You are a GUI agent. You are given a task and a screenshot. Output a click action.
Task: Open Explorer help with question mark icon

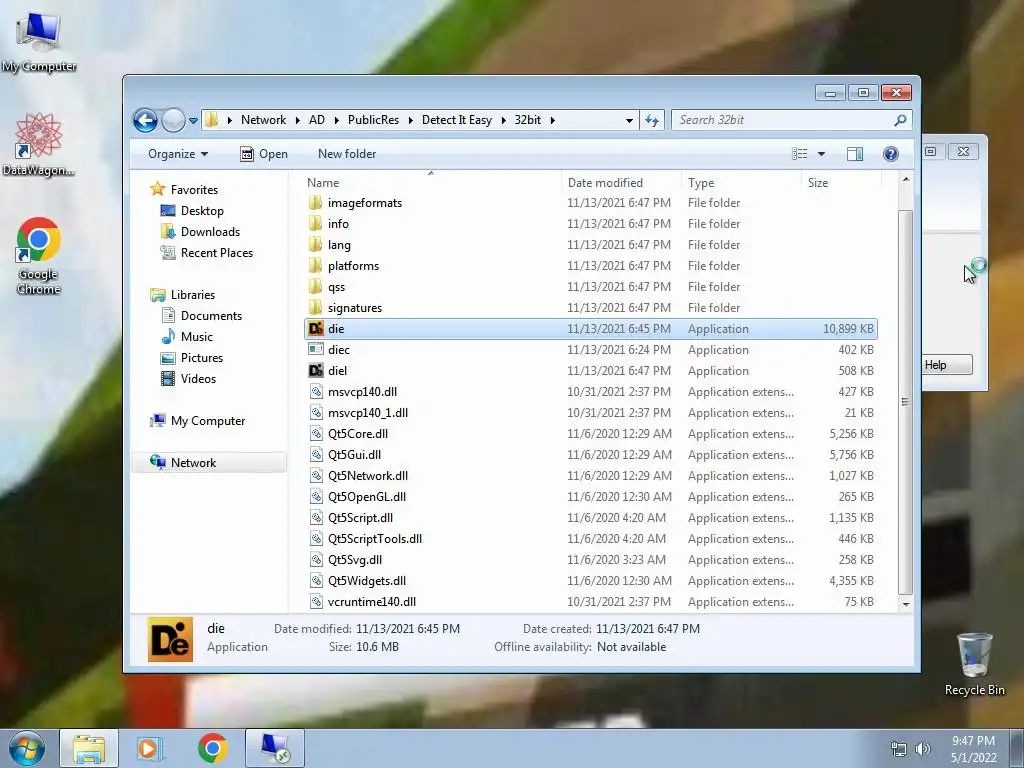point(890,154)
